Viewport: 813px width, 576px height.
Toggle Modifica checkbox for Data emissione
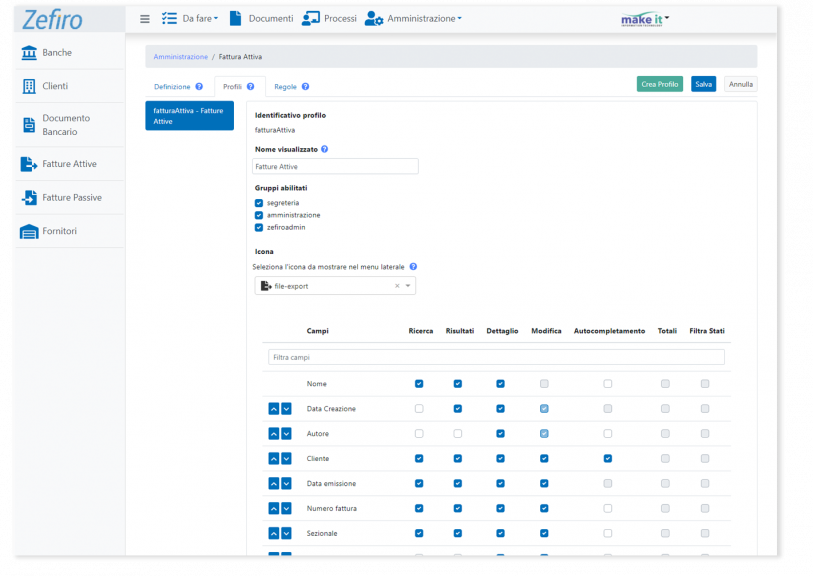tap(544, 483)
